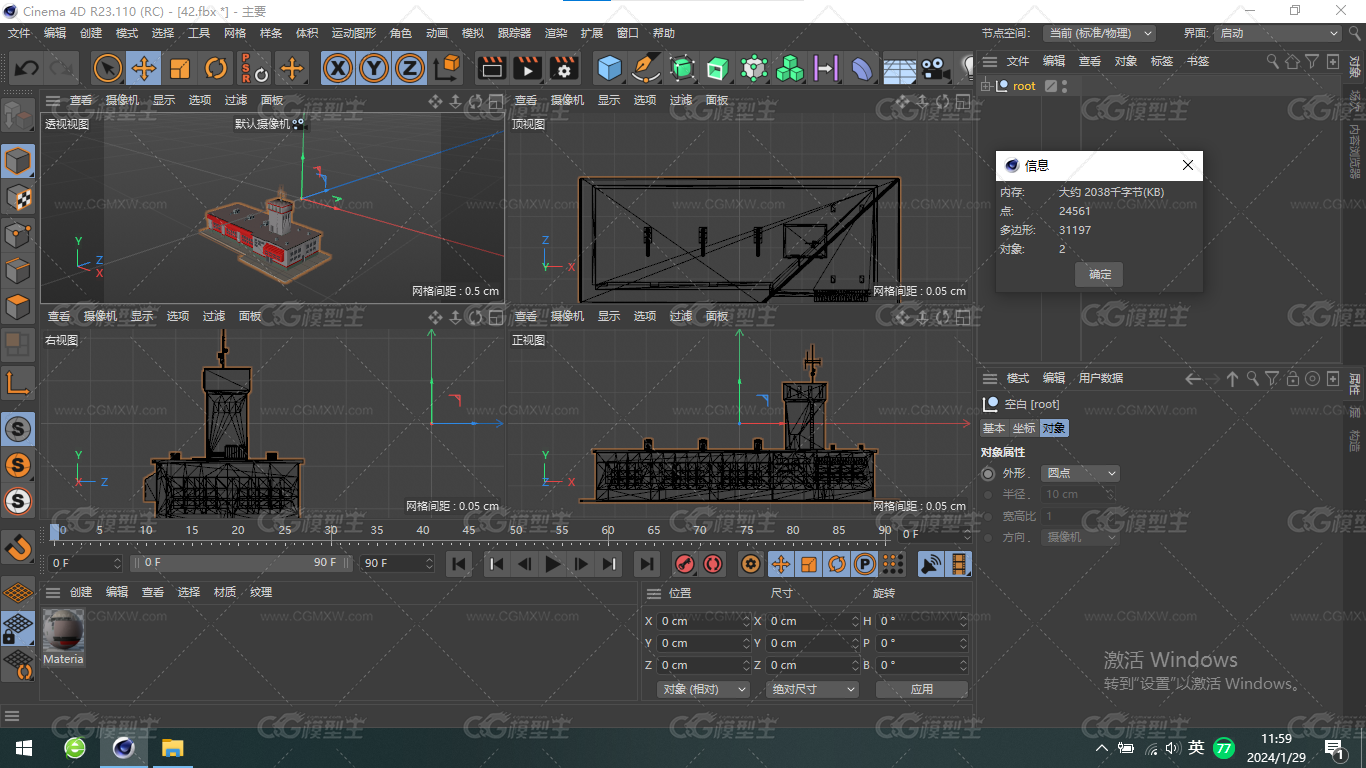Add a Cube primitive object
This screenshot has width=1366, height=768.
pos(609,68)
